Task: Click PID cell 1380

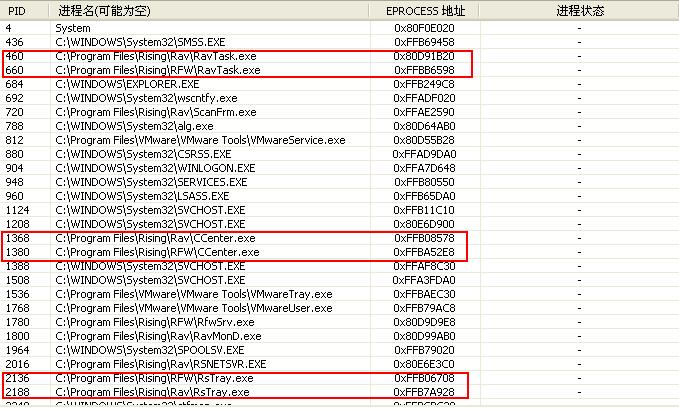Action: 17,252
